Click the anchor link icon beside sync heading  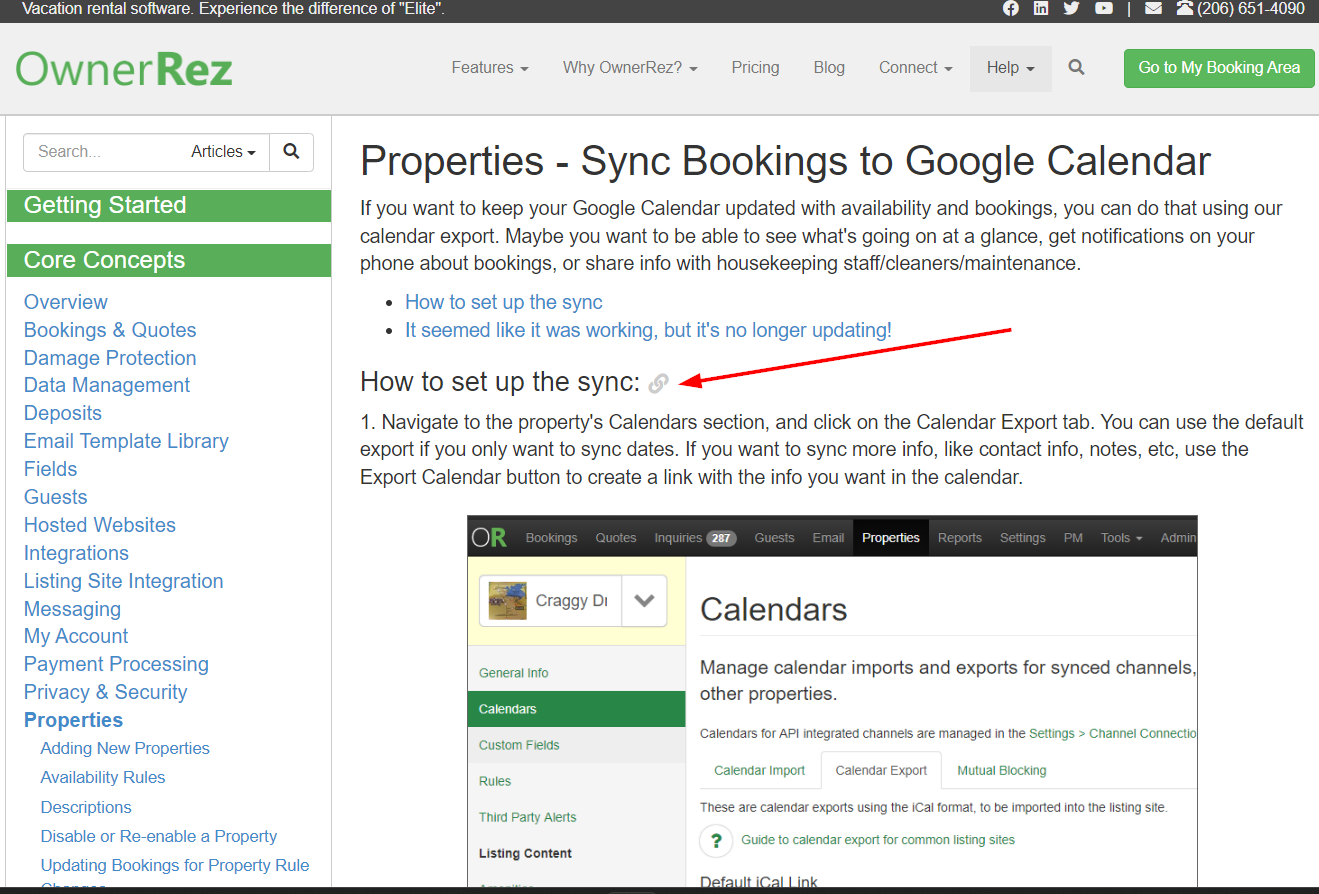tap(658, 383)
